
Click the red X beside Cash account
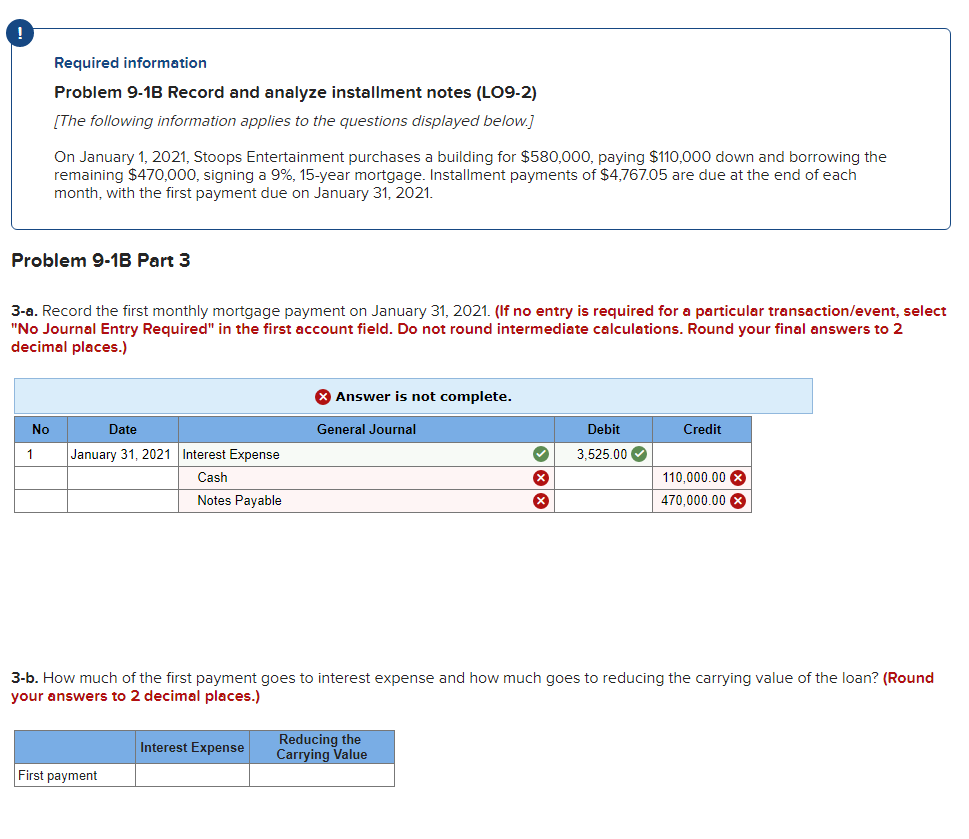click(x=540, y=477)
